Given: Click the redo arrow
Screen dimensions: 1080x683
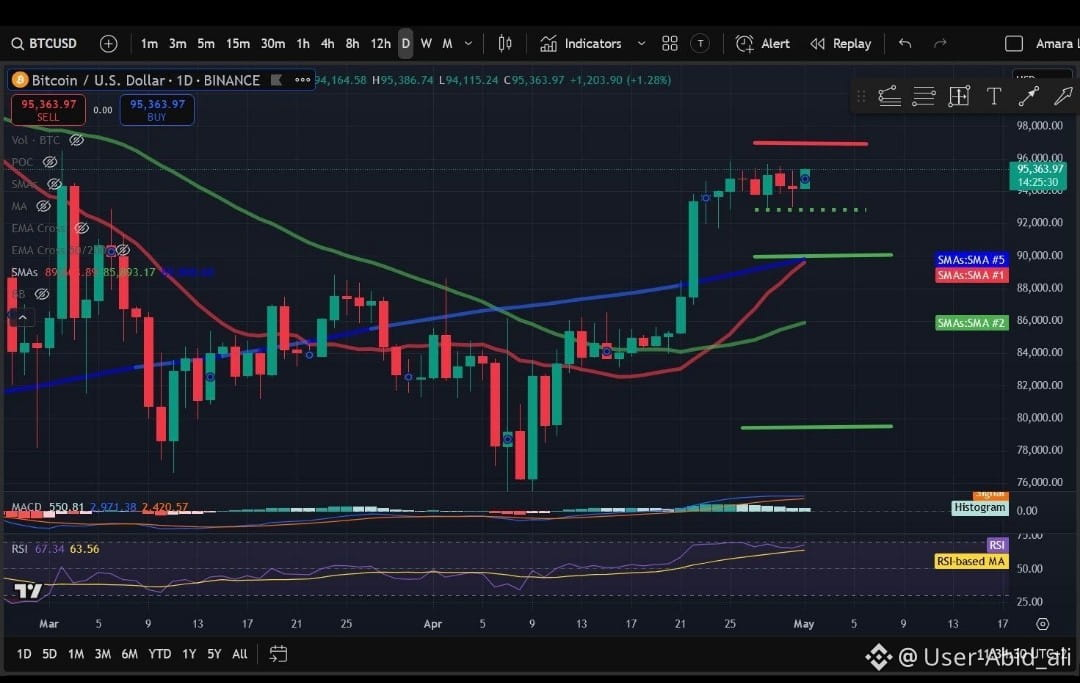Looking at the screenshot, I should [939, 43].
